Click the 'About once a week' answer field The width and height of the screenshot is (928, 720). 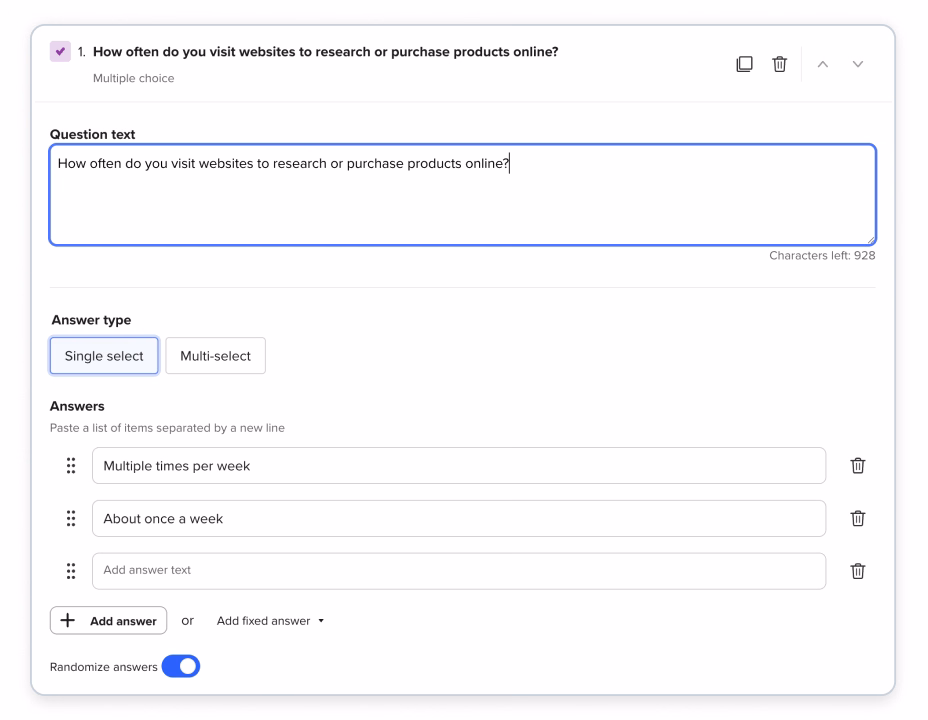coord(459,518)
